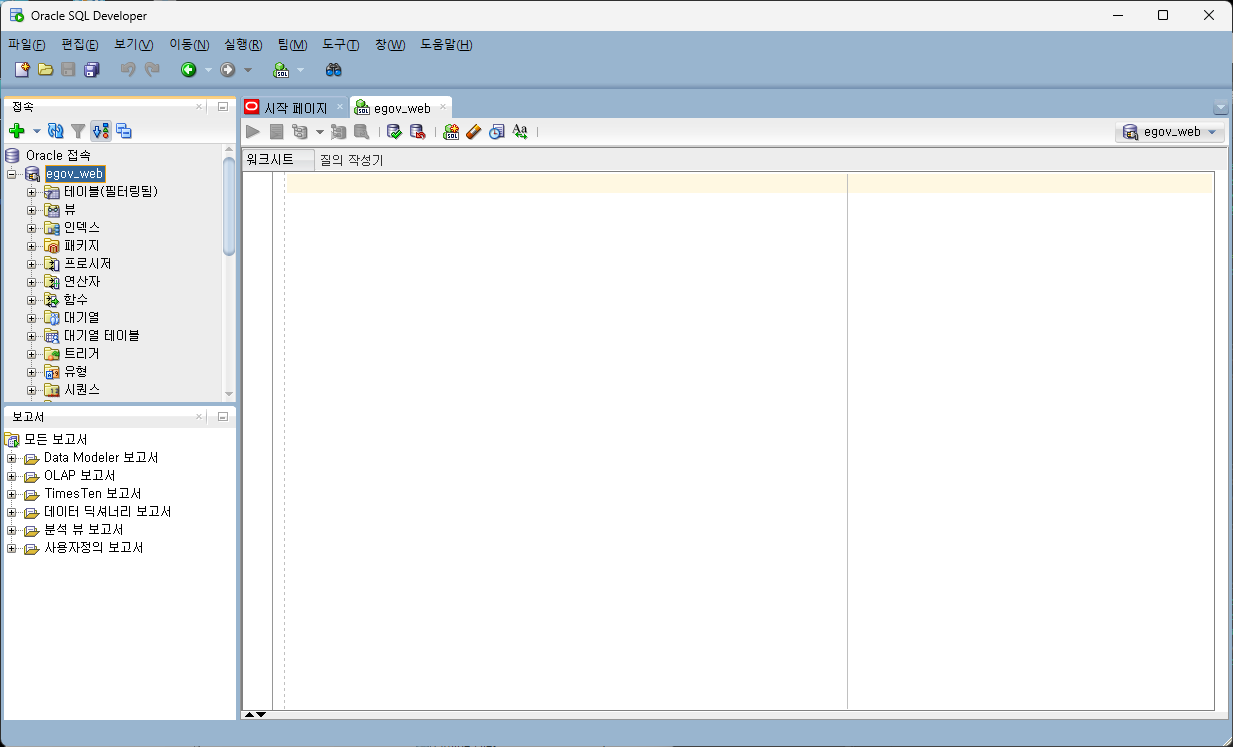
Task: Toggle the schema browser icon in Connections panel
Action: pos(101,131)
